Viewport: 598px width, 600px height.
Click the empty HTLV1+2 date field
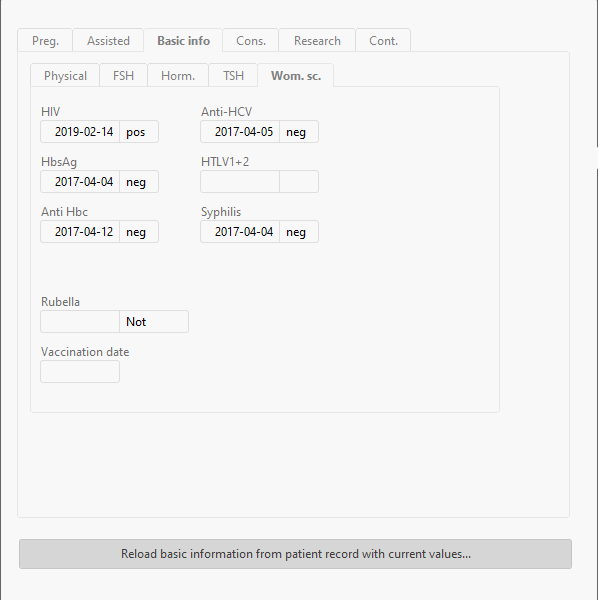click(240, 182)
